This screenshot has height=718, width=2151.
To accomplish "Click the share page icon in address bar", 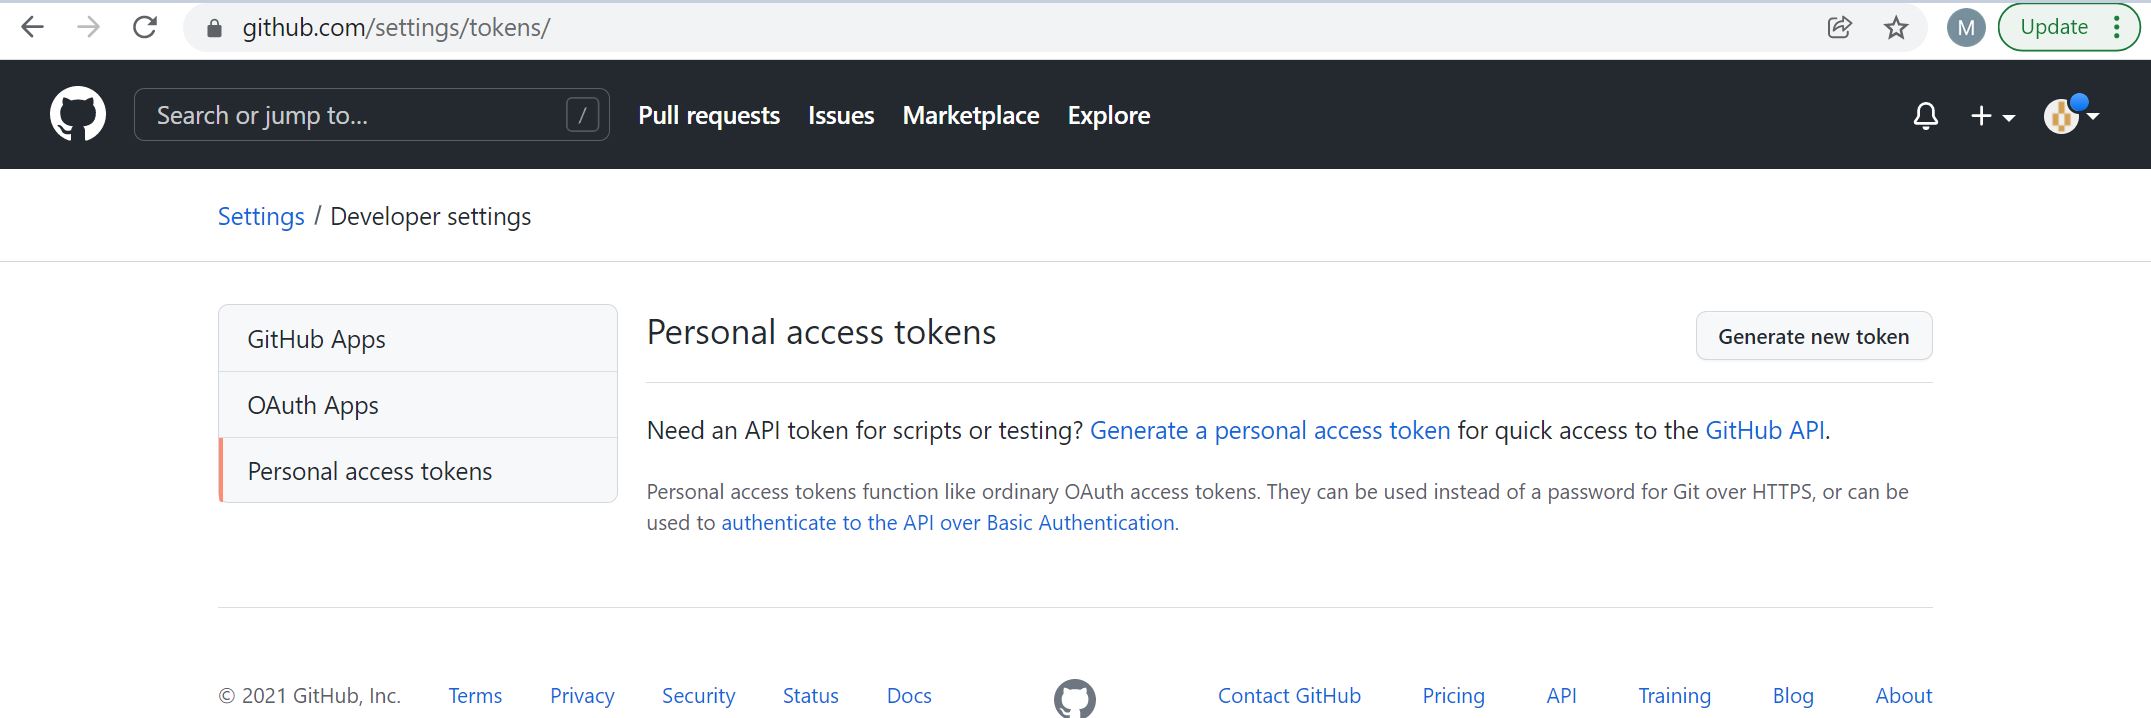I will 1839,27.
